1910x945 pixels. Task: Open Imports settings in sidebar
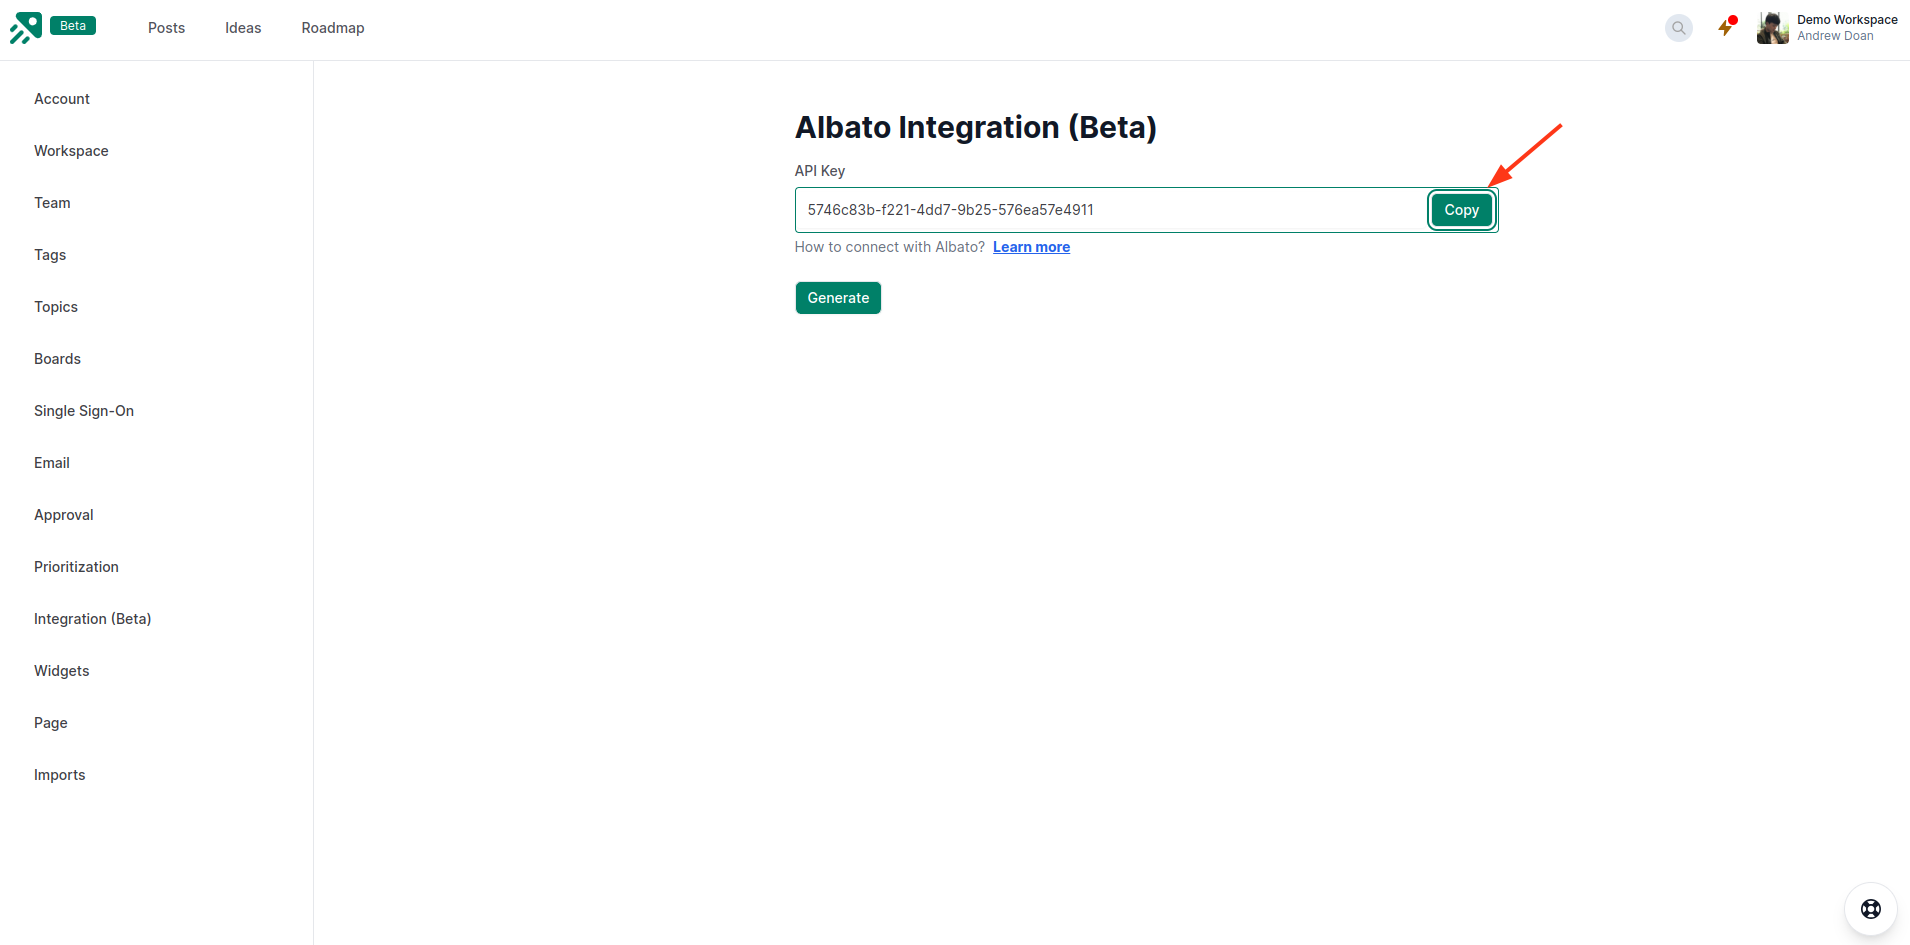(x=60, y=775)
